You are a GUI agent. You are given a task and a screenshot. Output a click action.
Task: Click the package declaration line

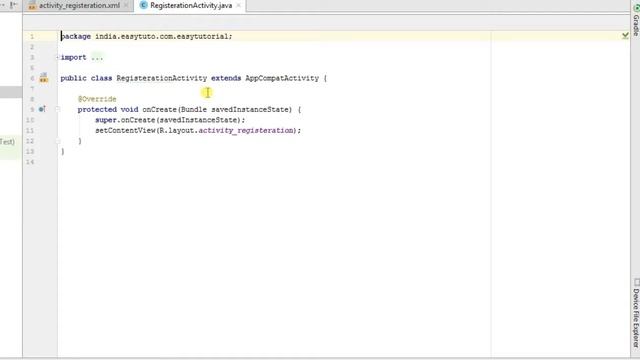pos(146,36)
